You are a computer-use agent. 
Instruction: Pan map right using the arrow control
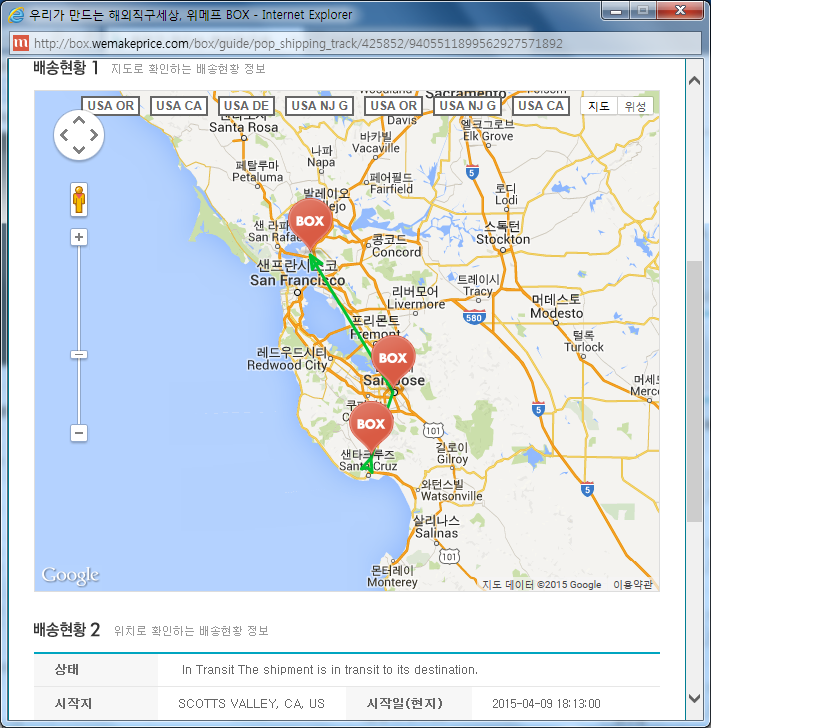(x=95, y=135)
